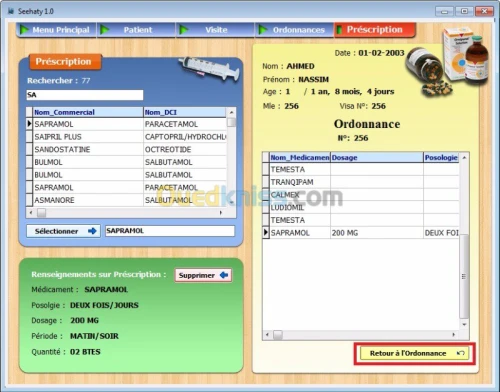Click medication list horizontal scrollbar thumb

pyautogui.click(x=41, y=213)
